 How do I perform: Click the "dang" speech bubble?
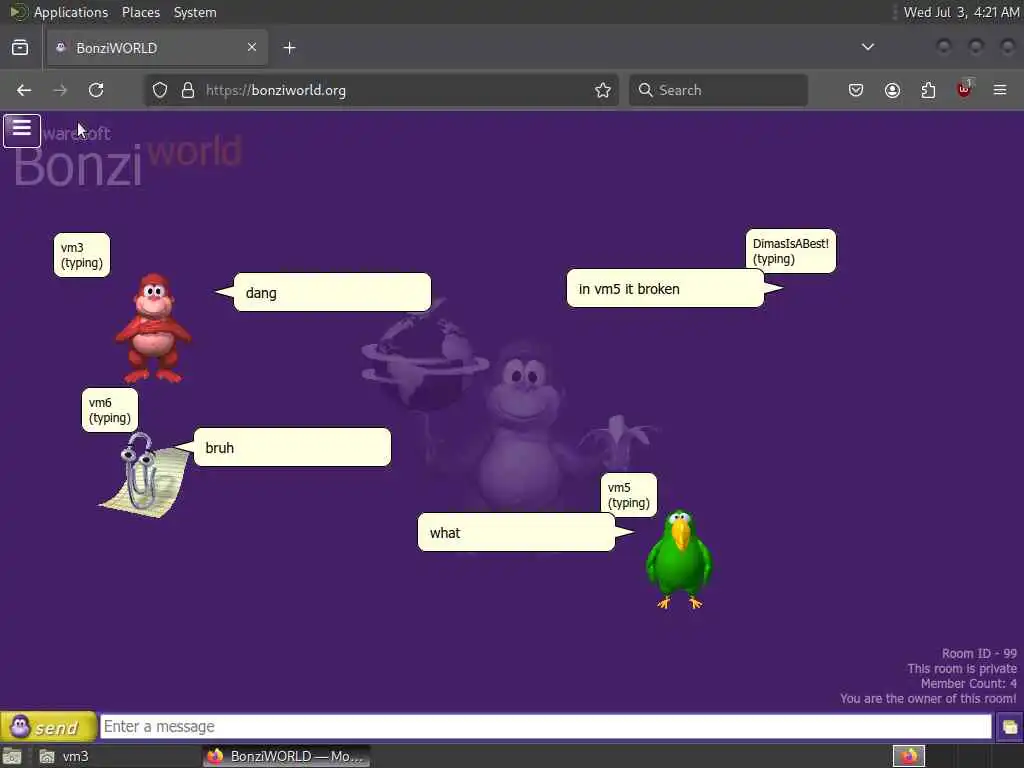point(332,293)
